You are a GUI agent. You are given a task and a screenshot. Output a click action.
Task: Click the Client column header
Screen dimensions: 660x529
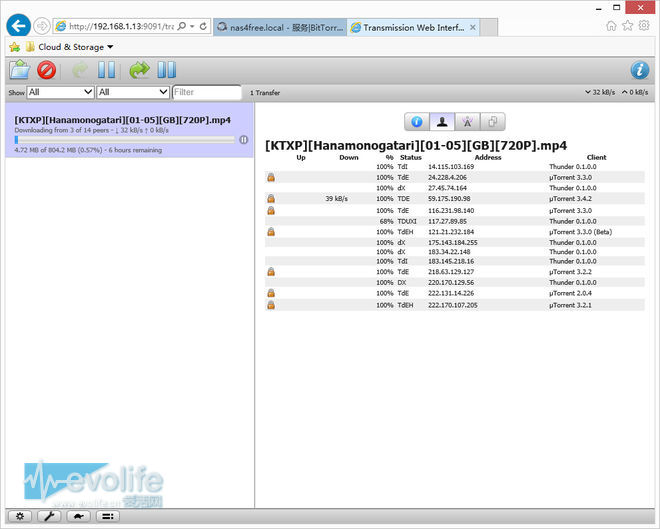[596, 157]
